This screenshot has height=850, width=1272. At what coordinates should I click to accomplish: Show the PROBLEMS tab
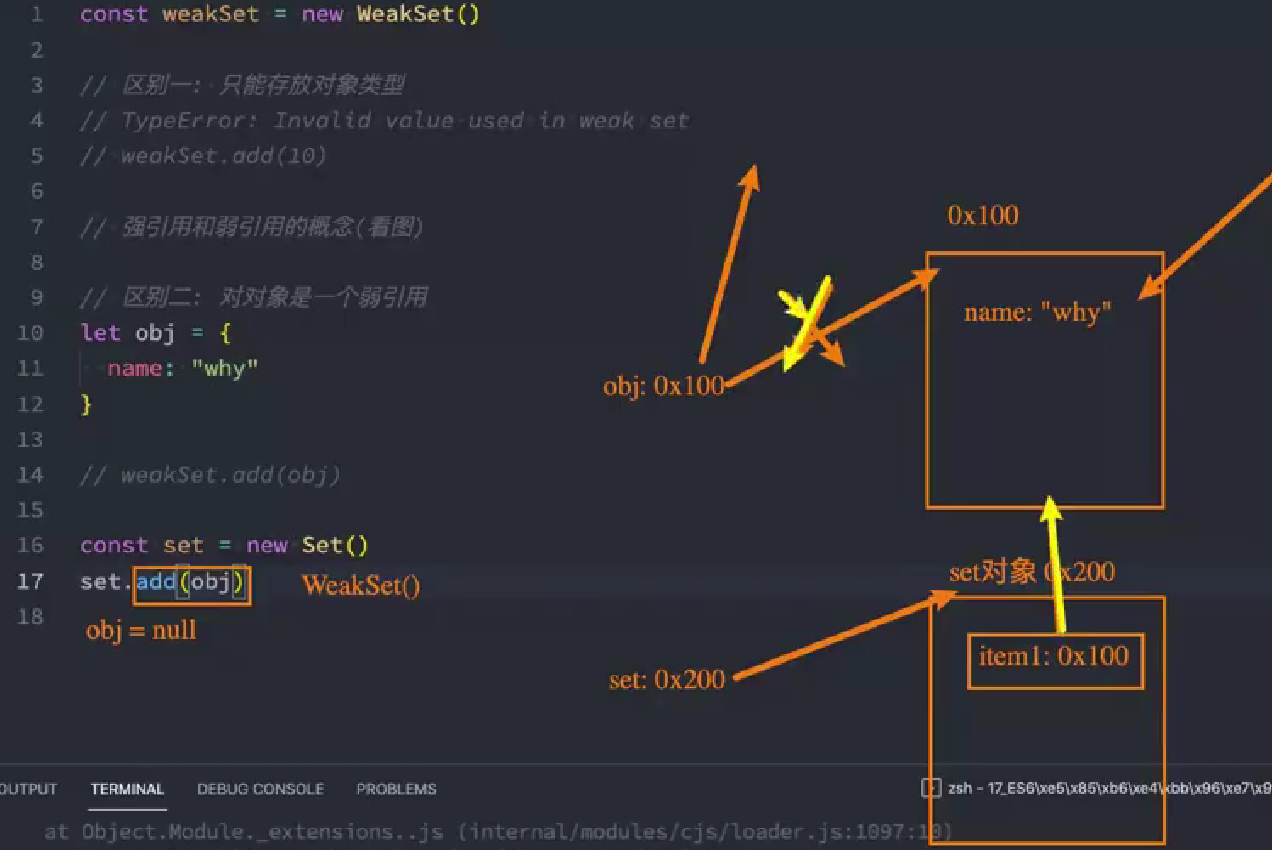(396, 789)
